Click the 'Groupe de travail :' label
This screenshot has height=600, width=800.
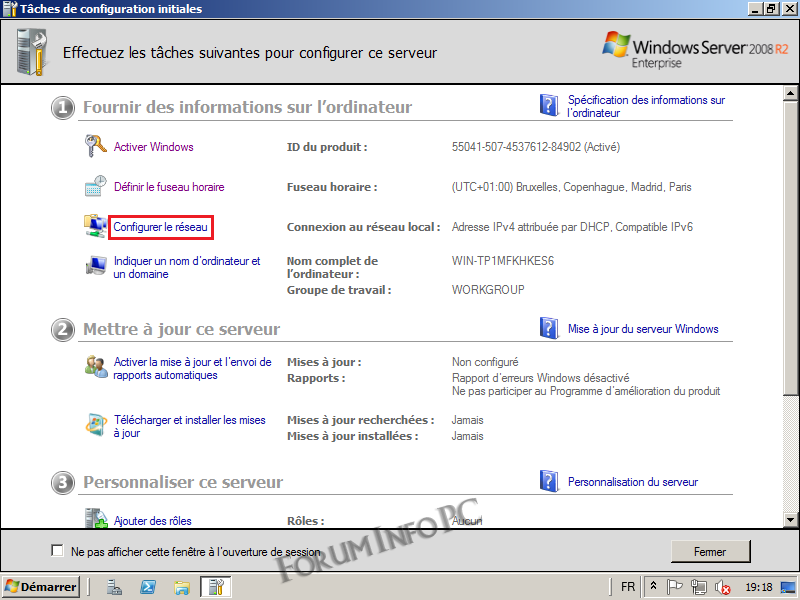pyautogui.click(x=339, y=290)
